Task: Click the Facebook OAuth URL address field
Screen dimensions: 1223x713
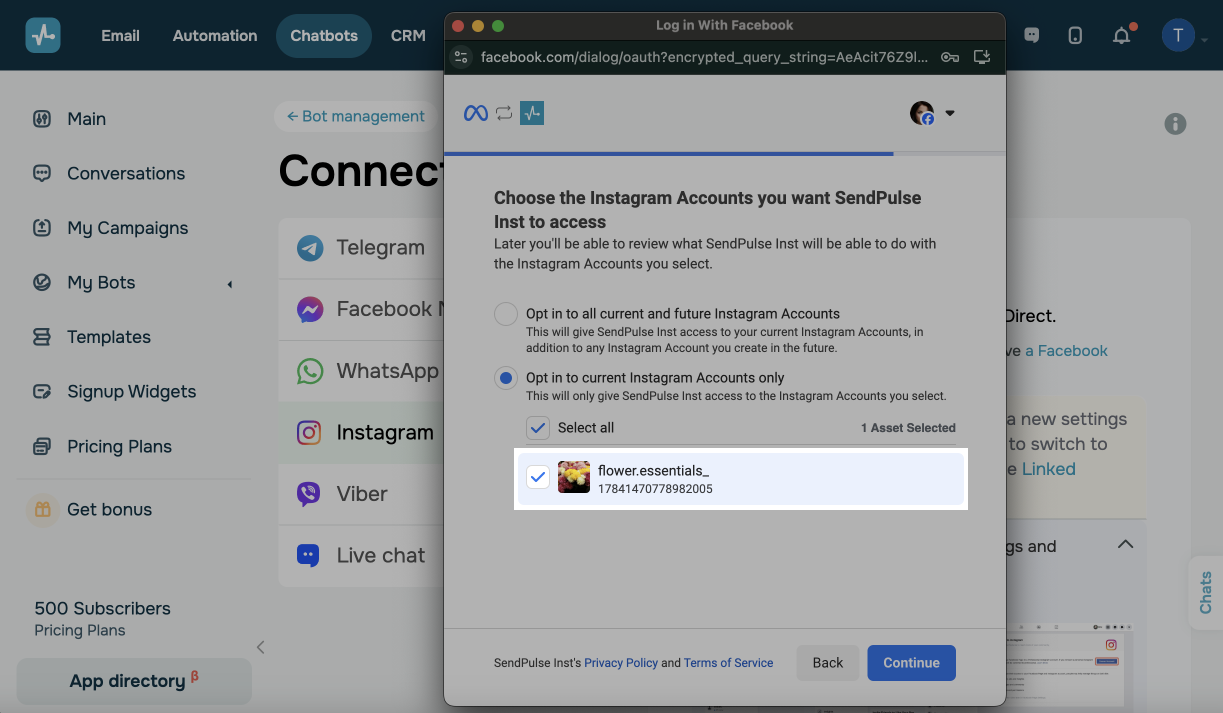Action: 705,57
